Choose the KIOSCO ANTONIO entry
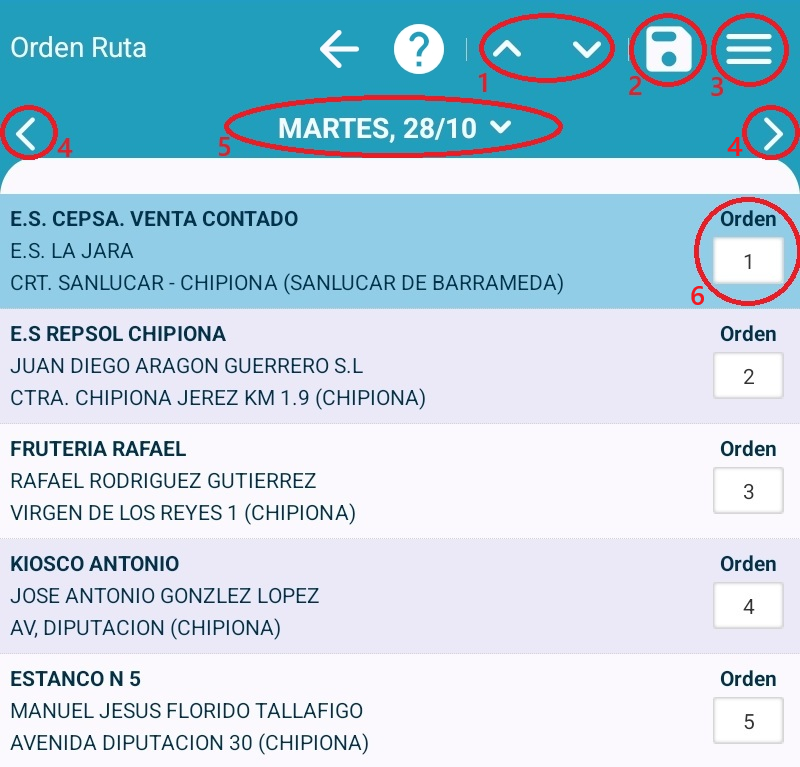Image resolution: width=800 pixels, height=767 pixels. [300, 596]
